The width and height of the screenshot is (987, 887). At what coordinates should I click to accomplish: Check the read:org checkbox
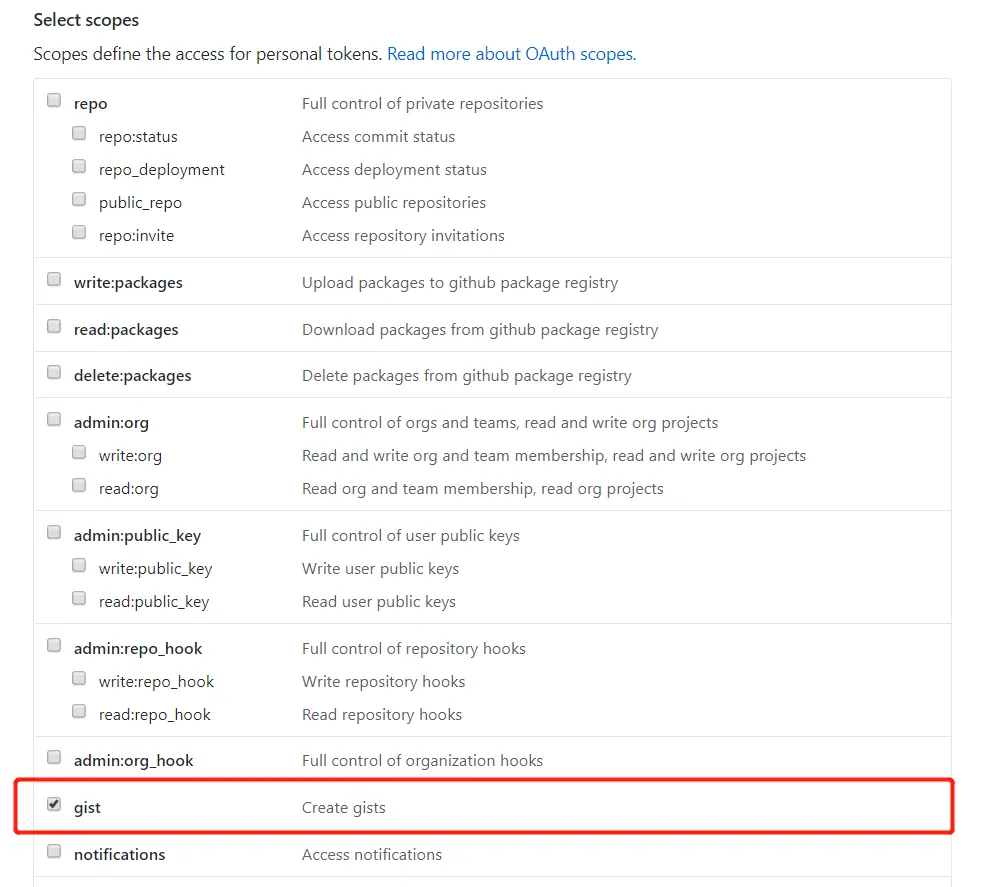tap(79, 485)
